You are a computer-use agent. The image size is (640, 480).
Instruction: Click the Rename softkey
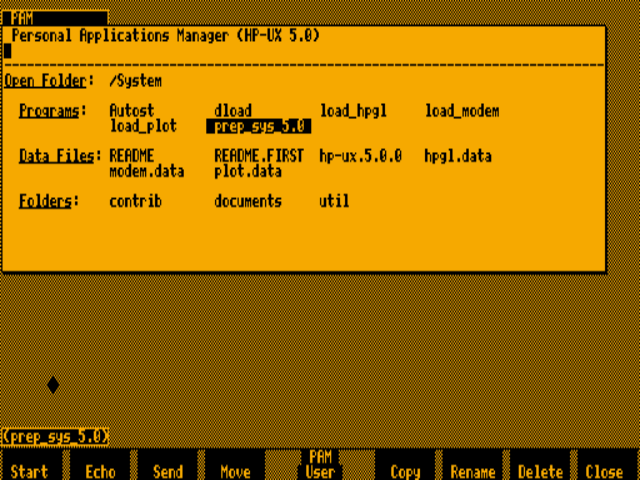click(x=473, y=465)
